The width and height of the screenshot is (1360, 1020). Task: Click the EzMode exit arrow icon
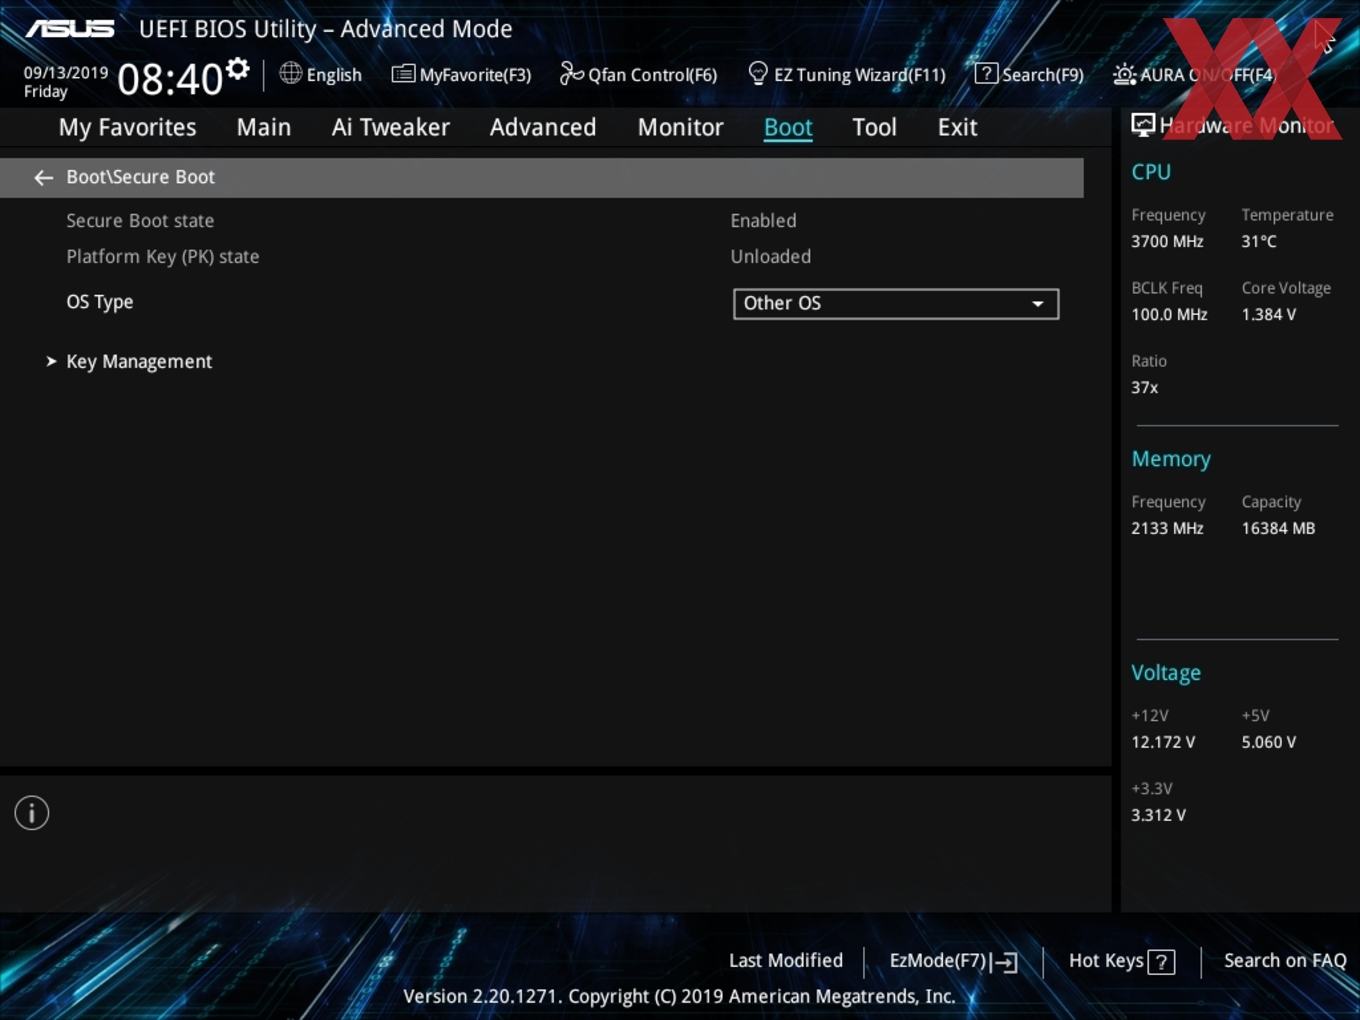point(1005,962)
